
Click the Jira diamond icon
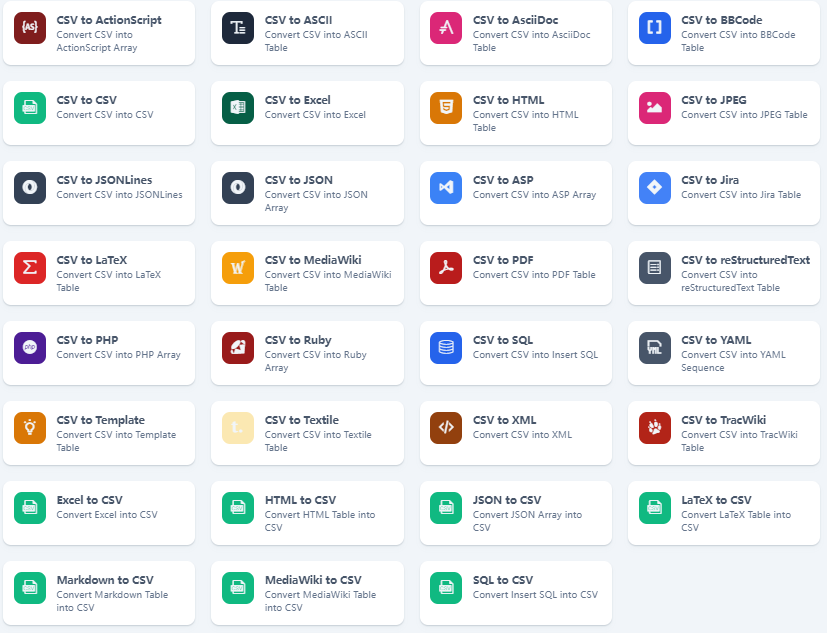coord(655,187)
